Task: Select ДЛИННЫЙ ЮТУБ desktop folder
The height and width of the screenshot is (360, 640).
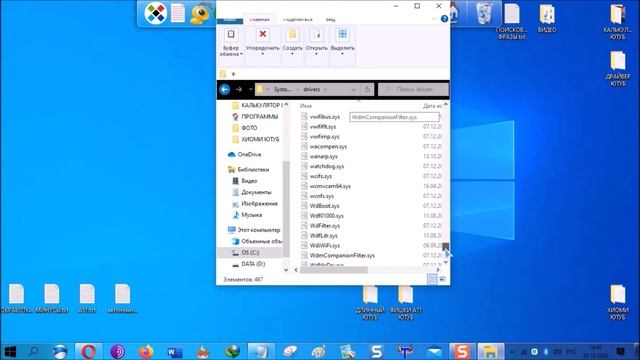Action: click(x=370, y=301)
